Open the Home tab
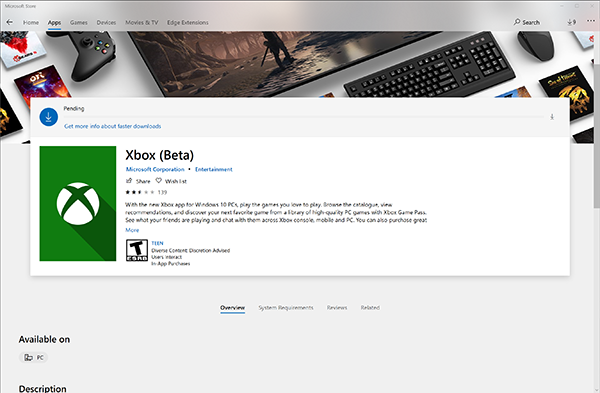Image resolution: width=600 pixels, height=393 pixels. click(x=31, y=23)
